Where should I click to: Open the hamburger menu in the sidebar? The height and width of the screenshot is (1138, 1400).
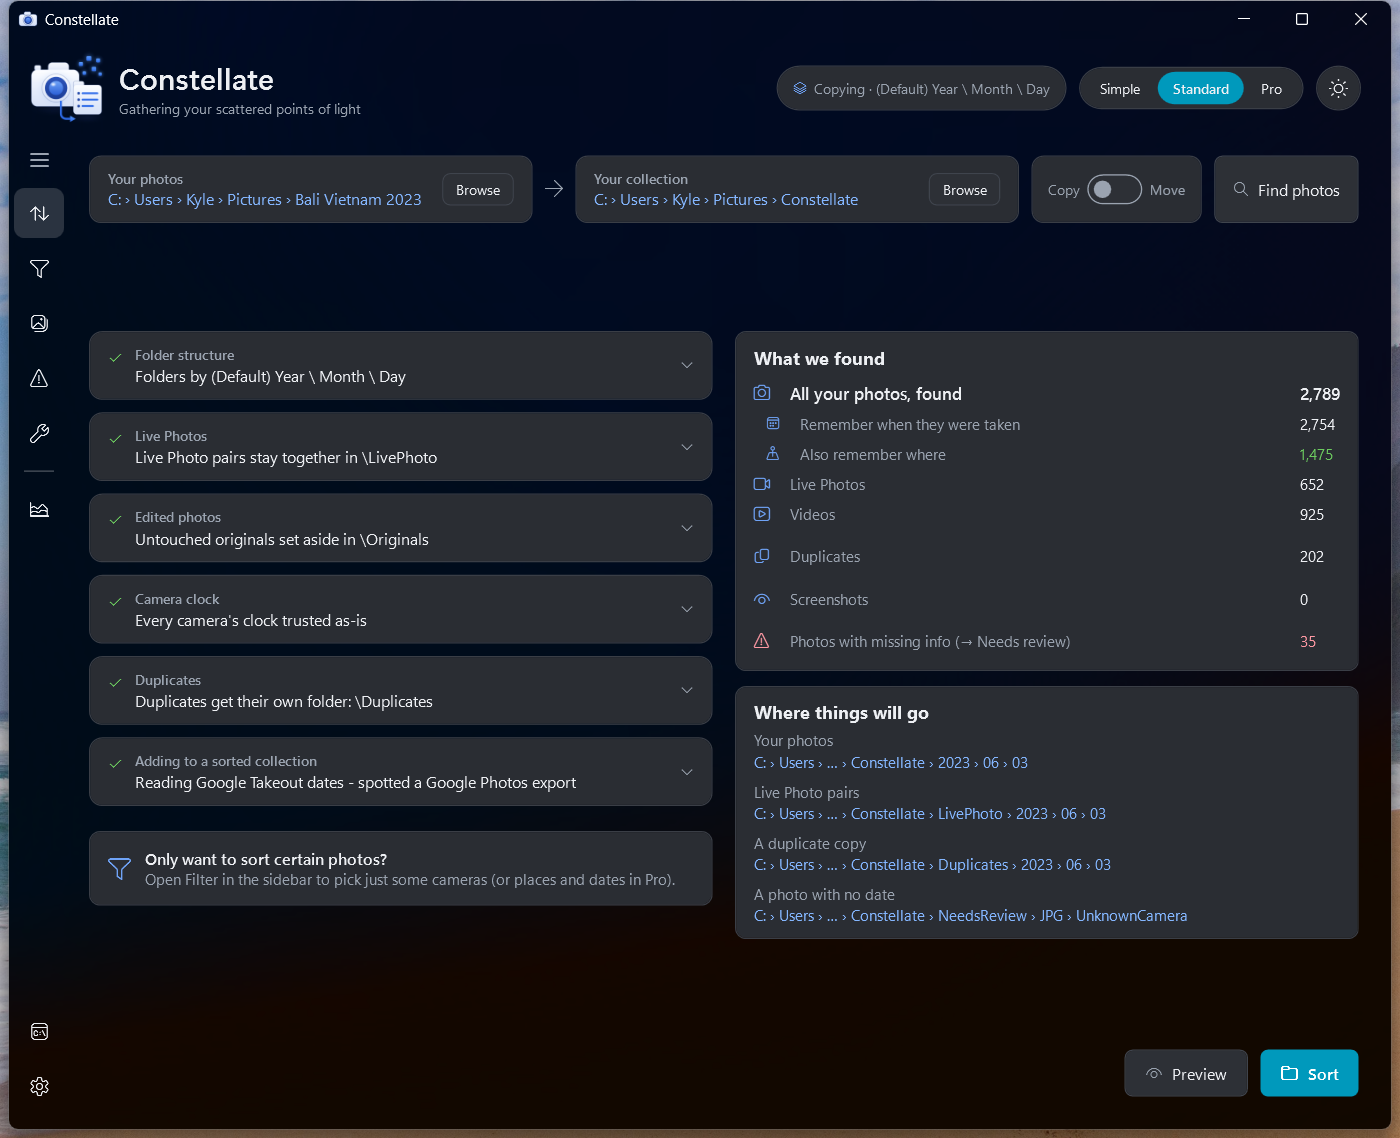pyautogui.click(x=39, y=160)
